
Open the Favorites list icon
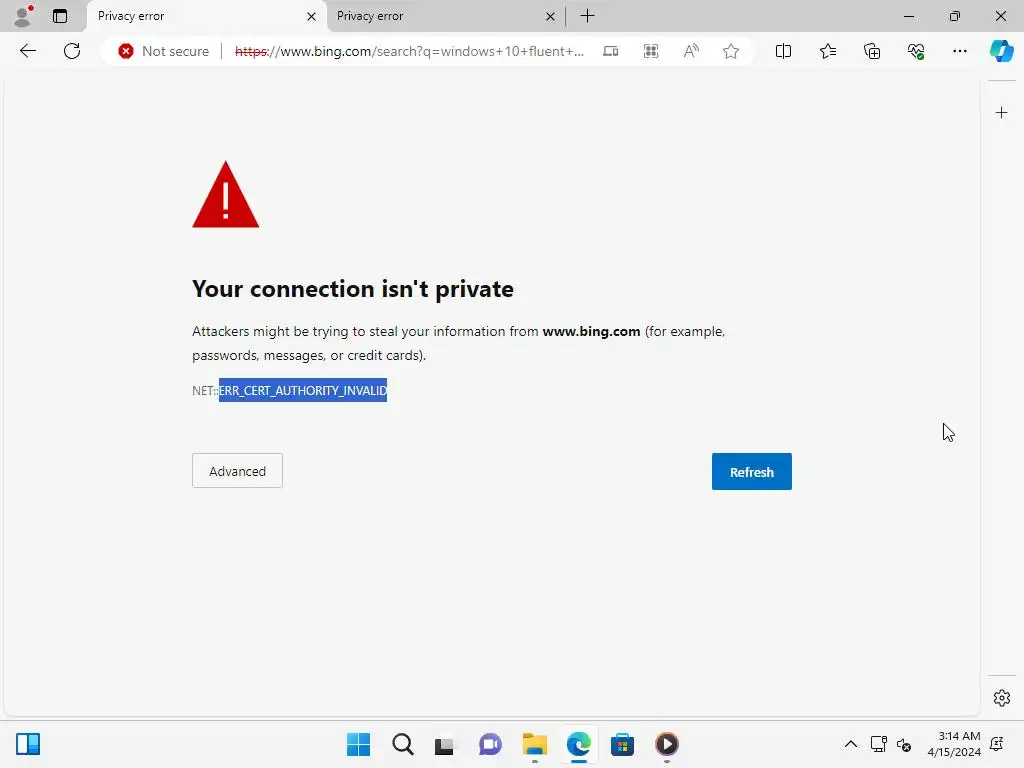pyautogui.click(x=827, y=51)
